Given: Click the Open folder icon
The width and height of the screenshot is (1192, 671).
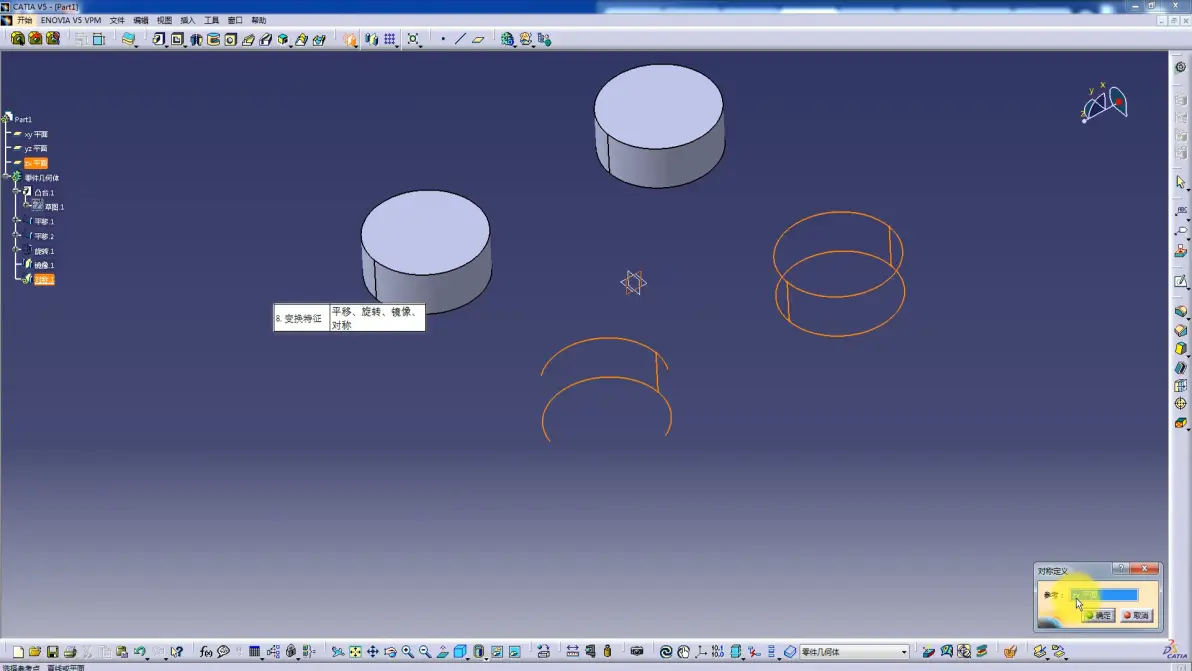Looking at the screenshot, I should 35,652.
